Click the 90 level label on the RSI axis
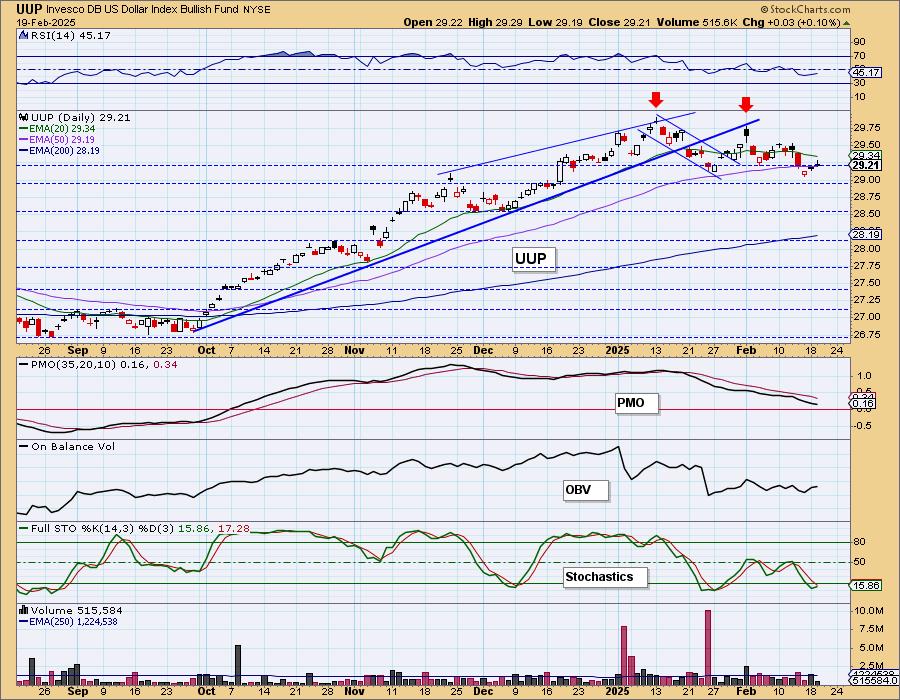Viewport: 900px width, 700px height. click(x=859, y=42)
